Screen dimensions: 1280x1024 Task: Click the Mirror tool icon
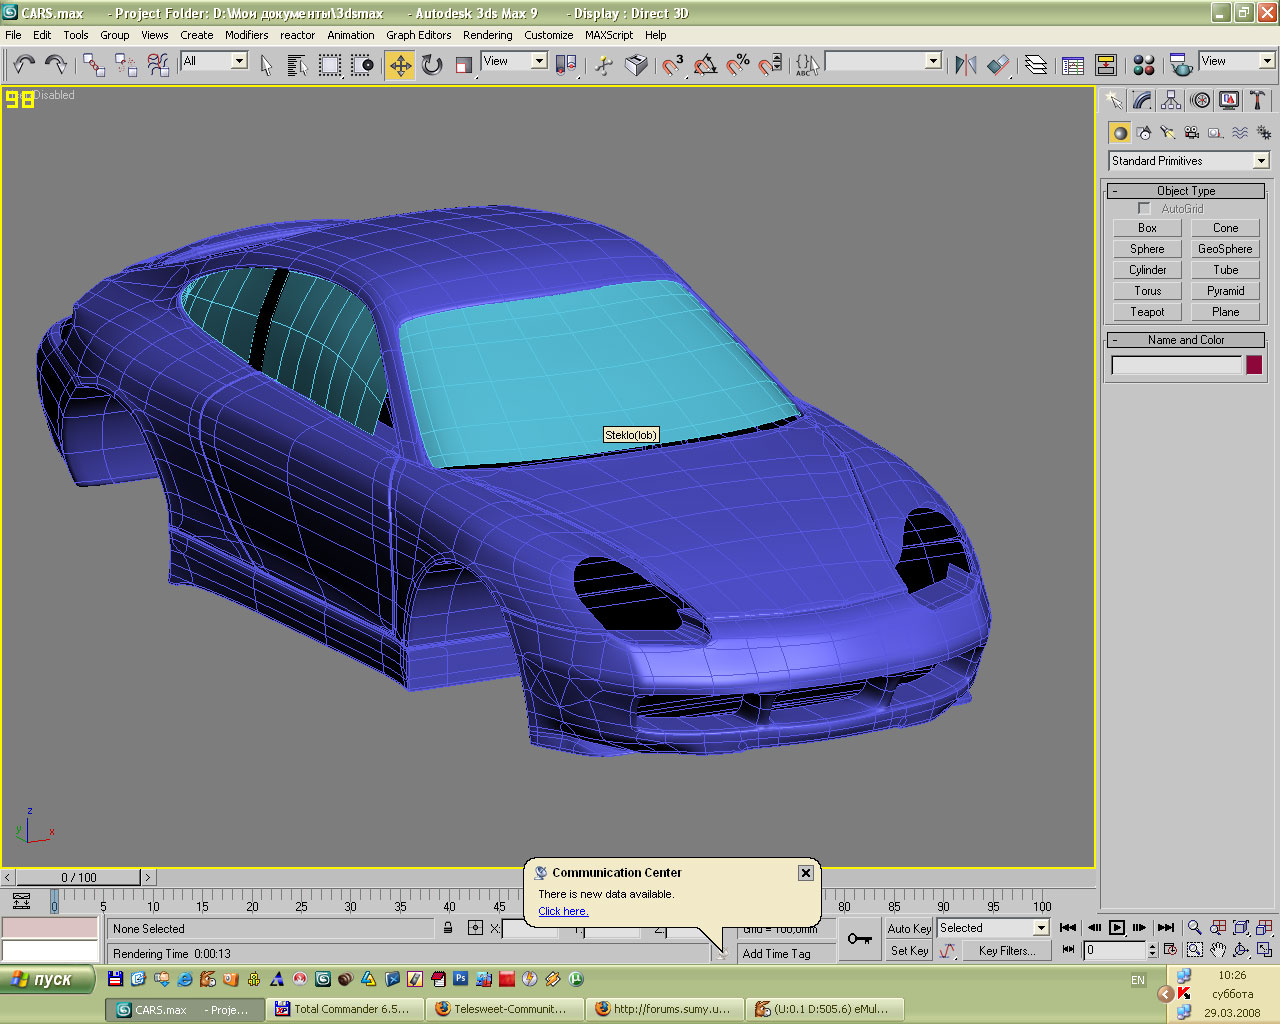coord(965,65)
